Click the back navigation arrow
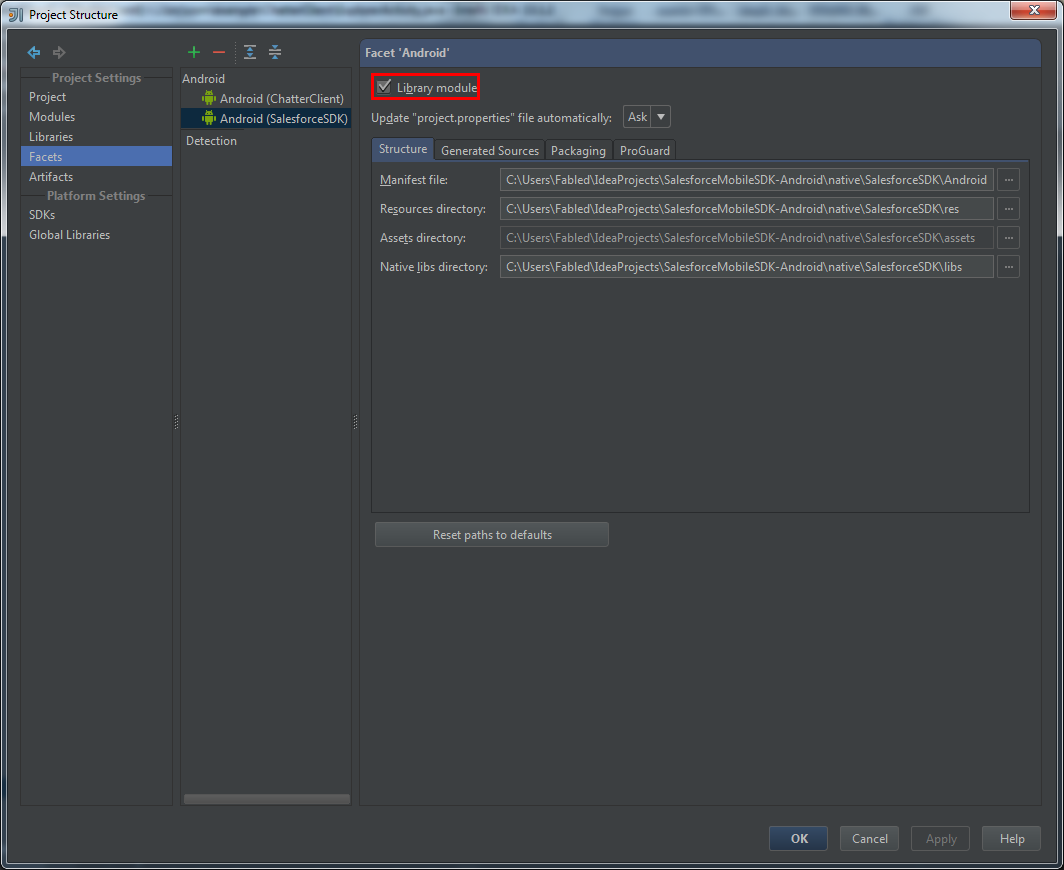The width and height of the screenshot is (1064, 870). tap(34, 52)
